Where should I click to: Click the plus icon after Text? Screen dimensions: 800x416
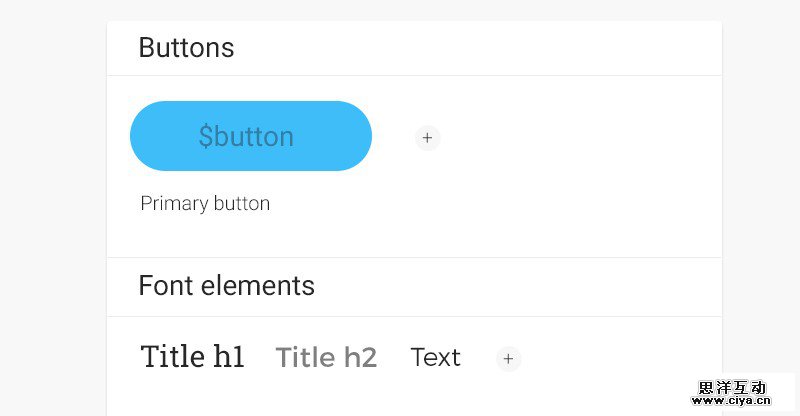pos(509,358)
